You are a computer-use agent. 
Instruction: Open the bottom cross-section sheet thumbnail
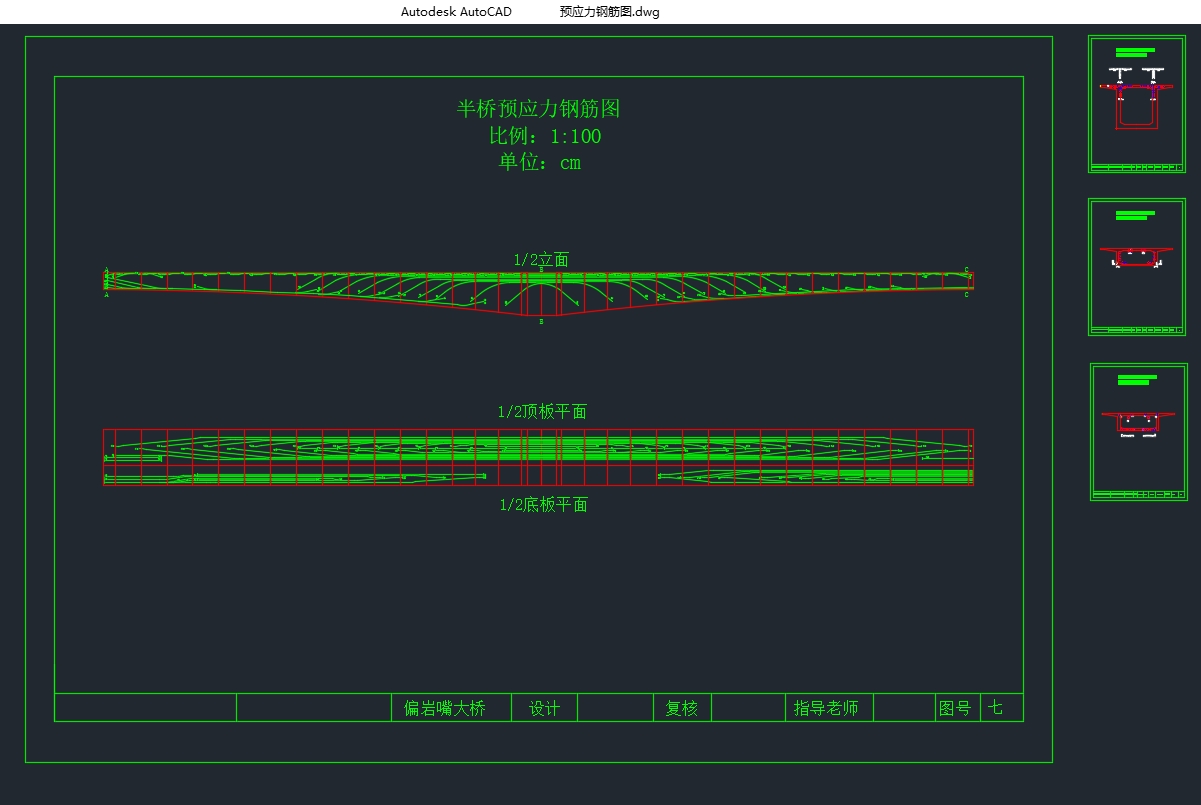coord(1138,432)
